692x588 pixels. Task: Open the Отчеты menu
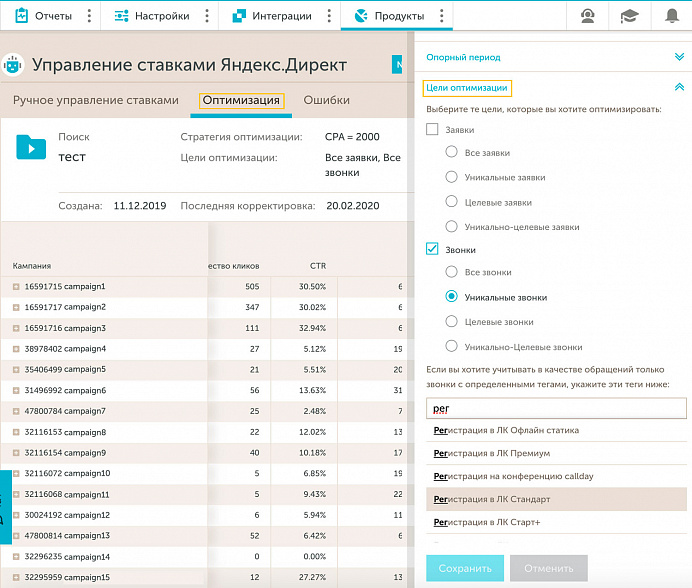(53, 16)
